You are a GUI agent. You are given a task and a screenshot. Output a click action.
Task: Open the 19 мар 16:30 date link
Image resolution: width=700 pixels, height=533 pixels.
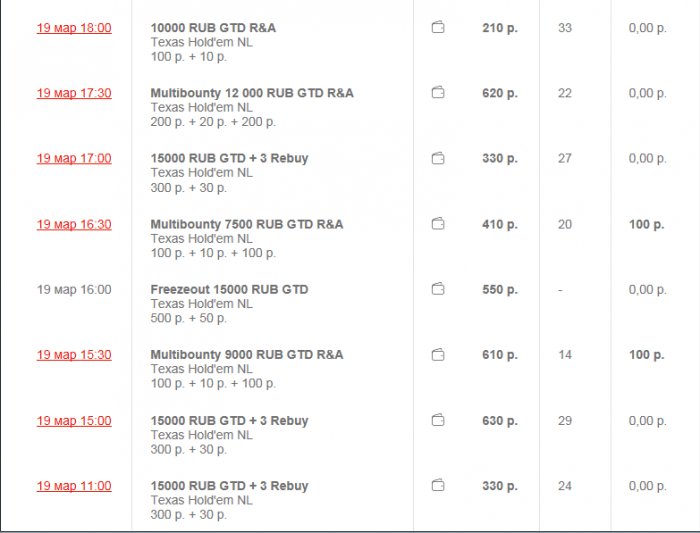point(74,224)
